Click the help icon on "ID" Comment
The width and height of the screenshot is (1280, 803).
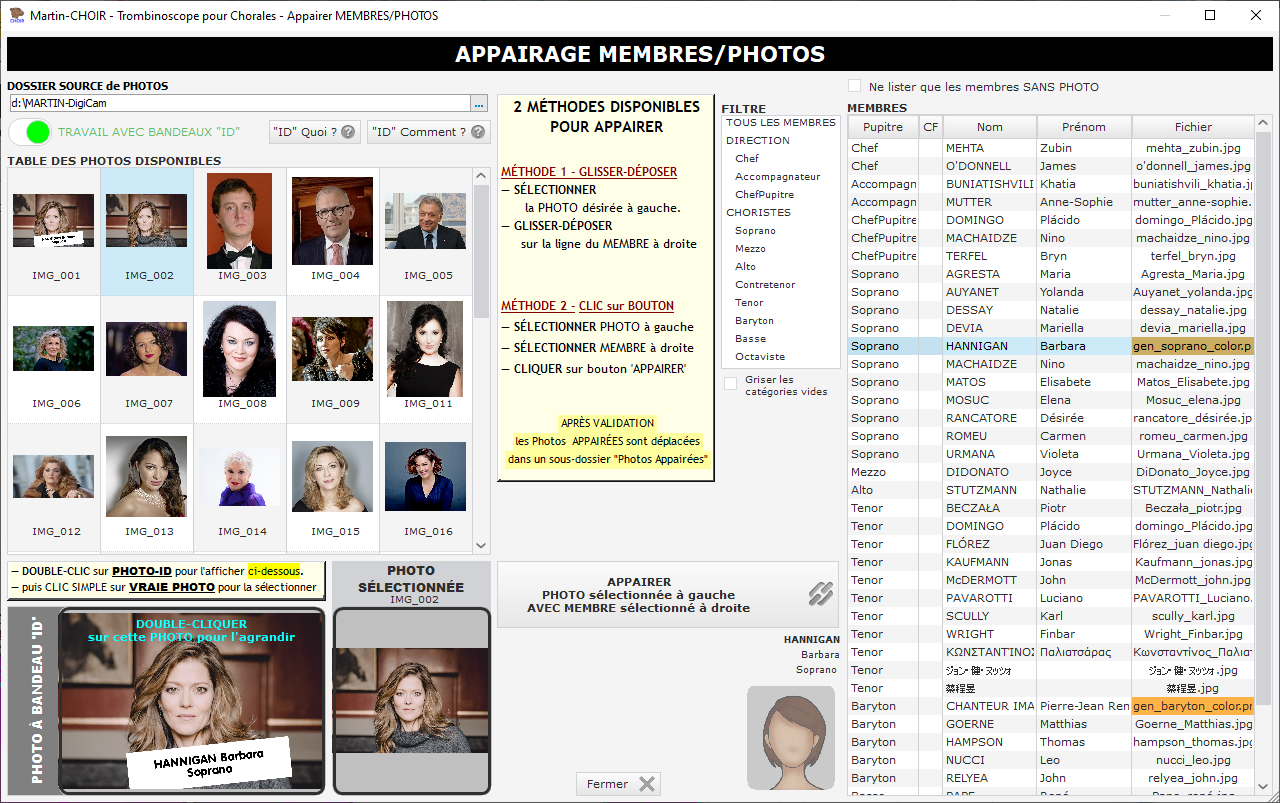pos(479,132)
